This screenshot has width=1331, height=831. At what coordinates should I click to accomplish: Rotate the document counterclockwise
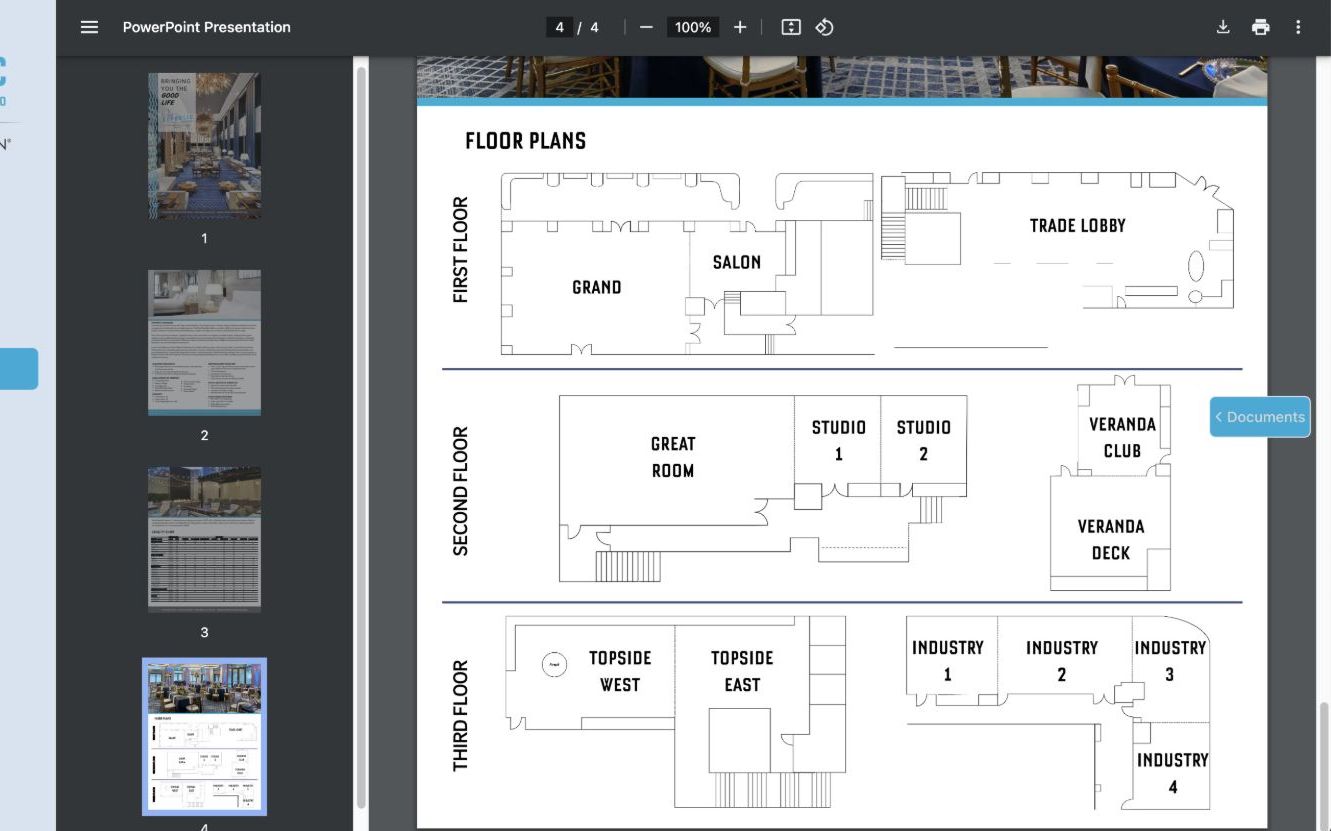(824, 27)
